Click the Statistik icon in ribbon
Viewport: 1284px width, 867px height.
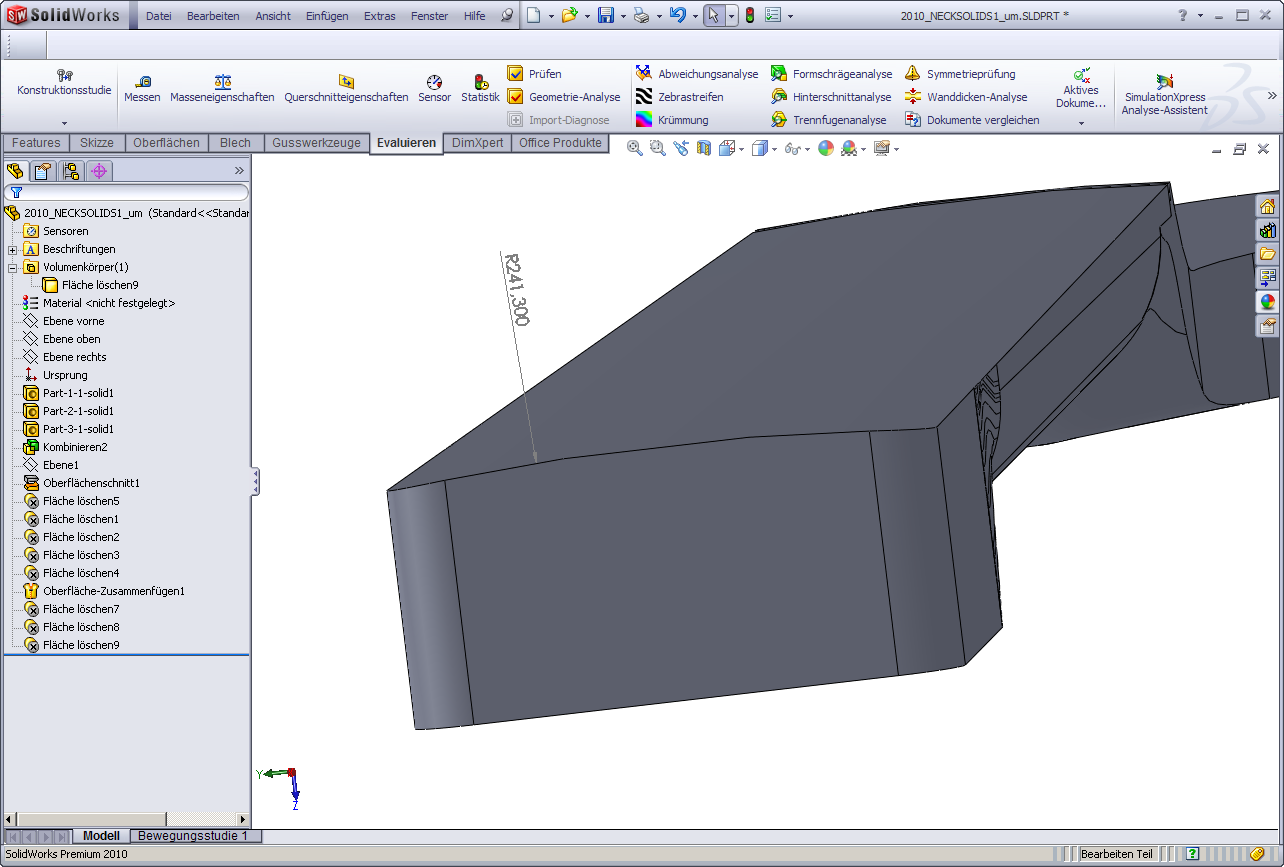click(480, 82)
